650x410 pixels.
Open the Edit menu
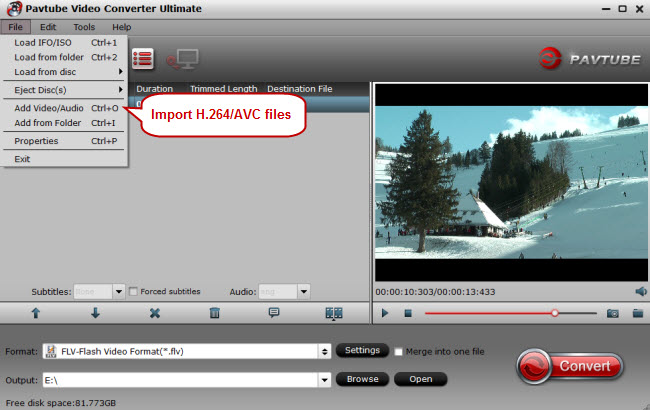pos(48,27)
